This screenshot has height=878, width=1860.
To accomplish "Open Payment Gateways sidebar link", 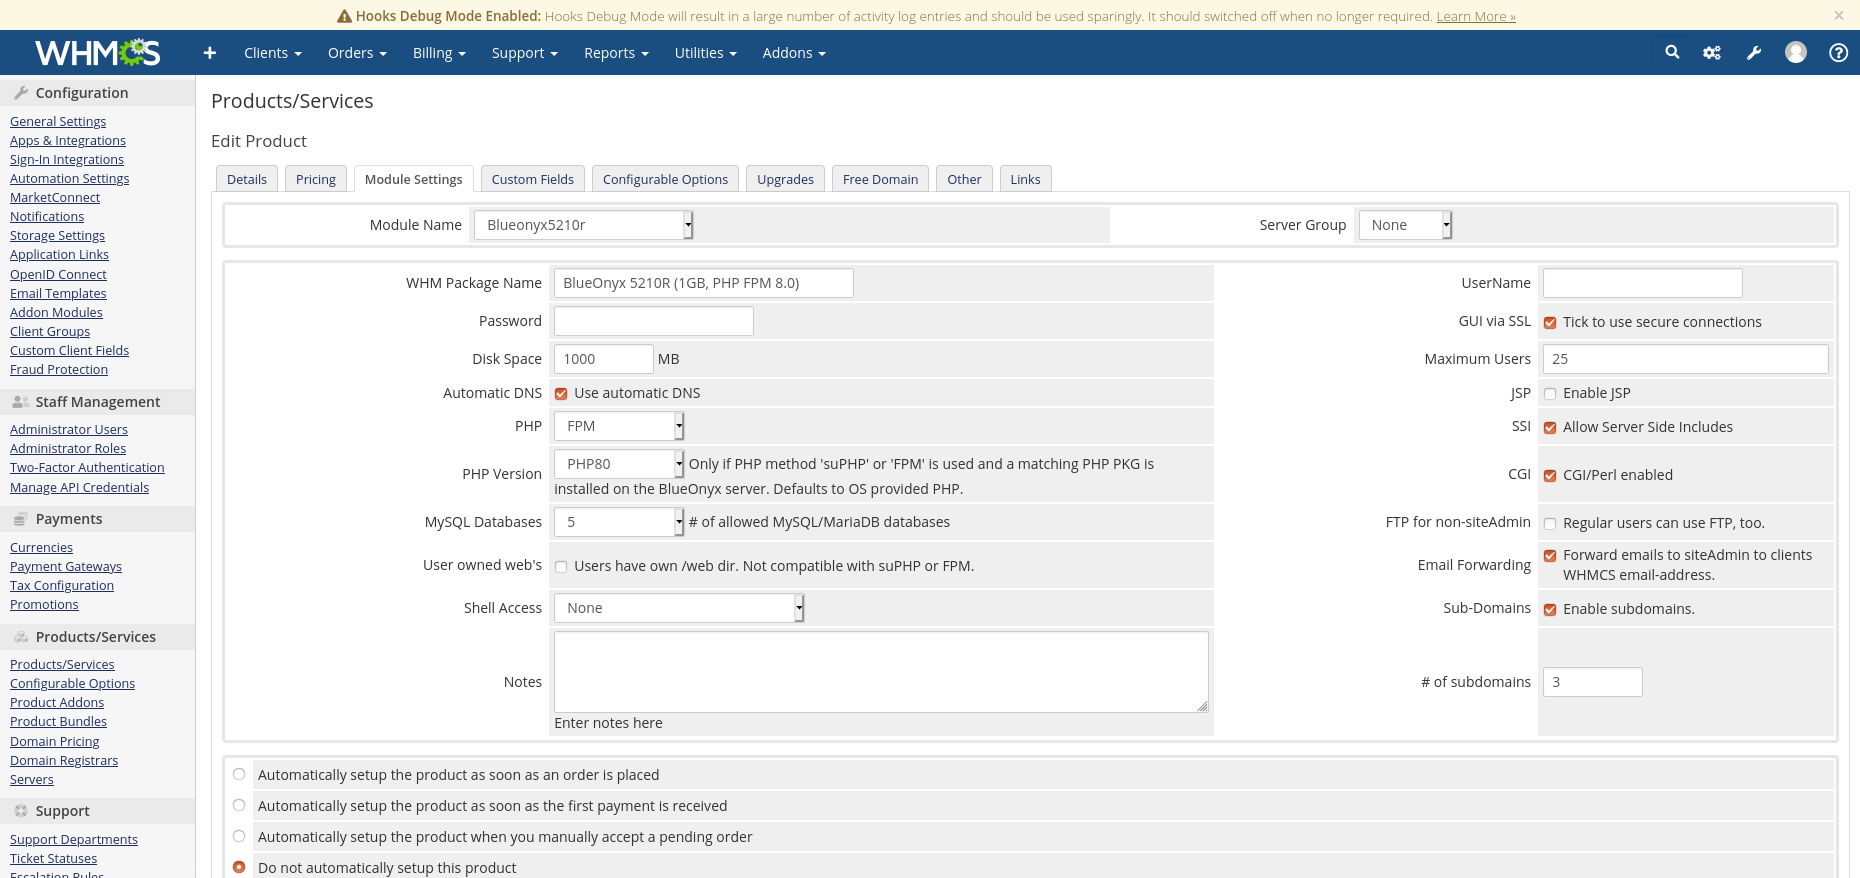I will (66, 566).
